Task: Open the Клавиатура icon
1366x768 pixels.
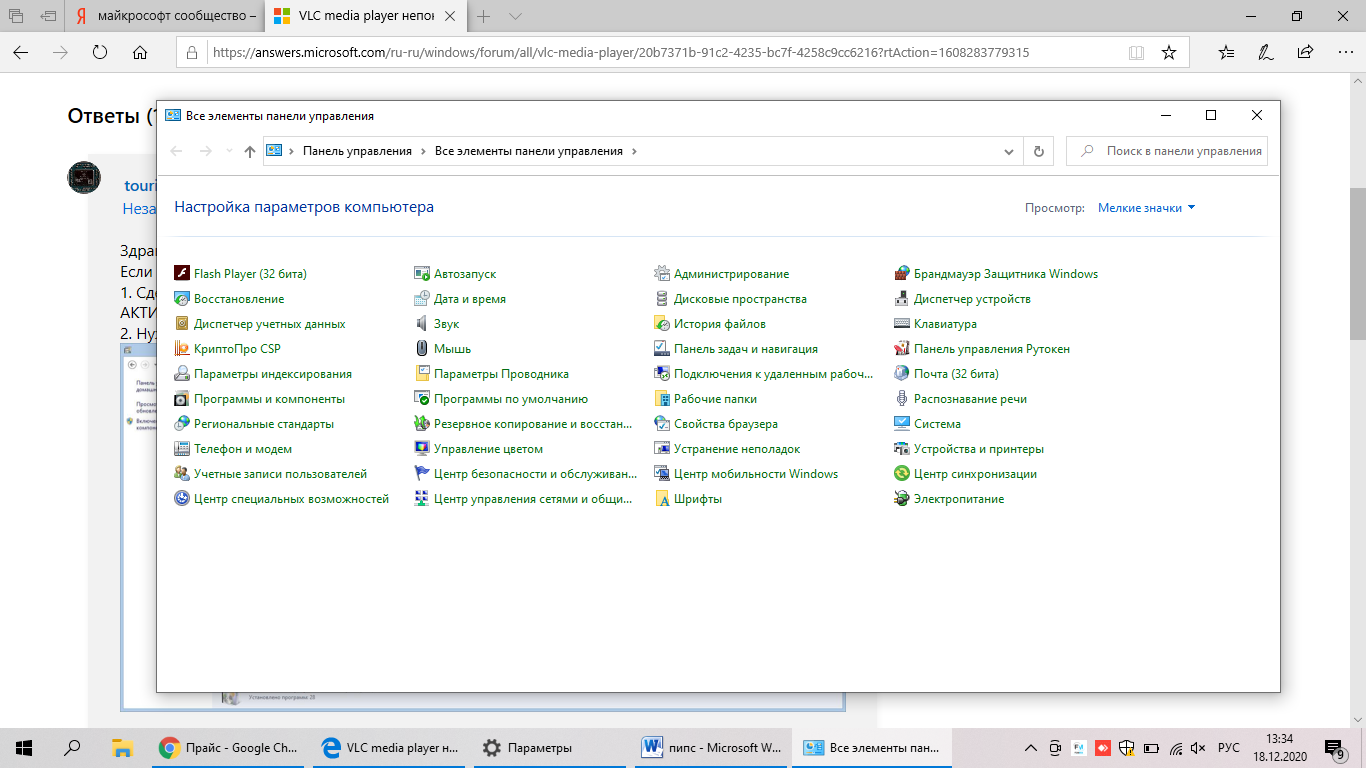Action: coord(902,323)
